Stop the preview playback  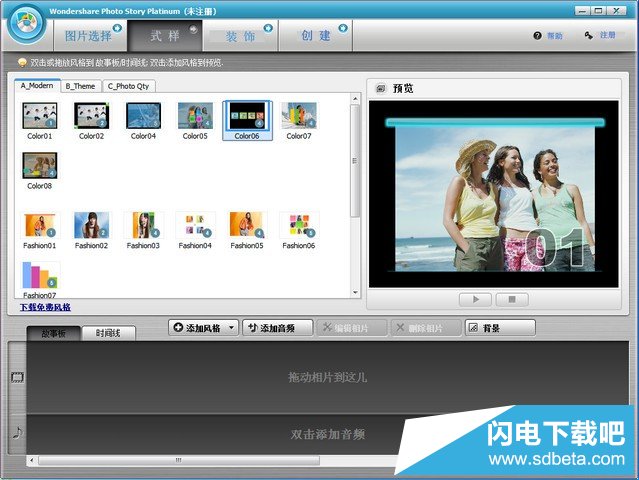pos(512,299)
